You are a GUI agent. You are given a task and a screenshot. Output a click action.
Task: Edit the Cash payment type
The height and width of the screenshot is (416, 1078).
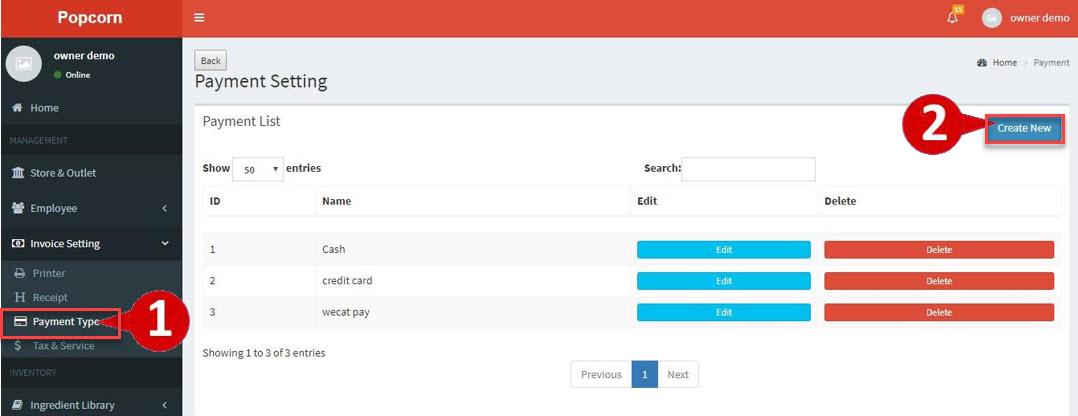[723, 250]
